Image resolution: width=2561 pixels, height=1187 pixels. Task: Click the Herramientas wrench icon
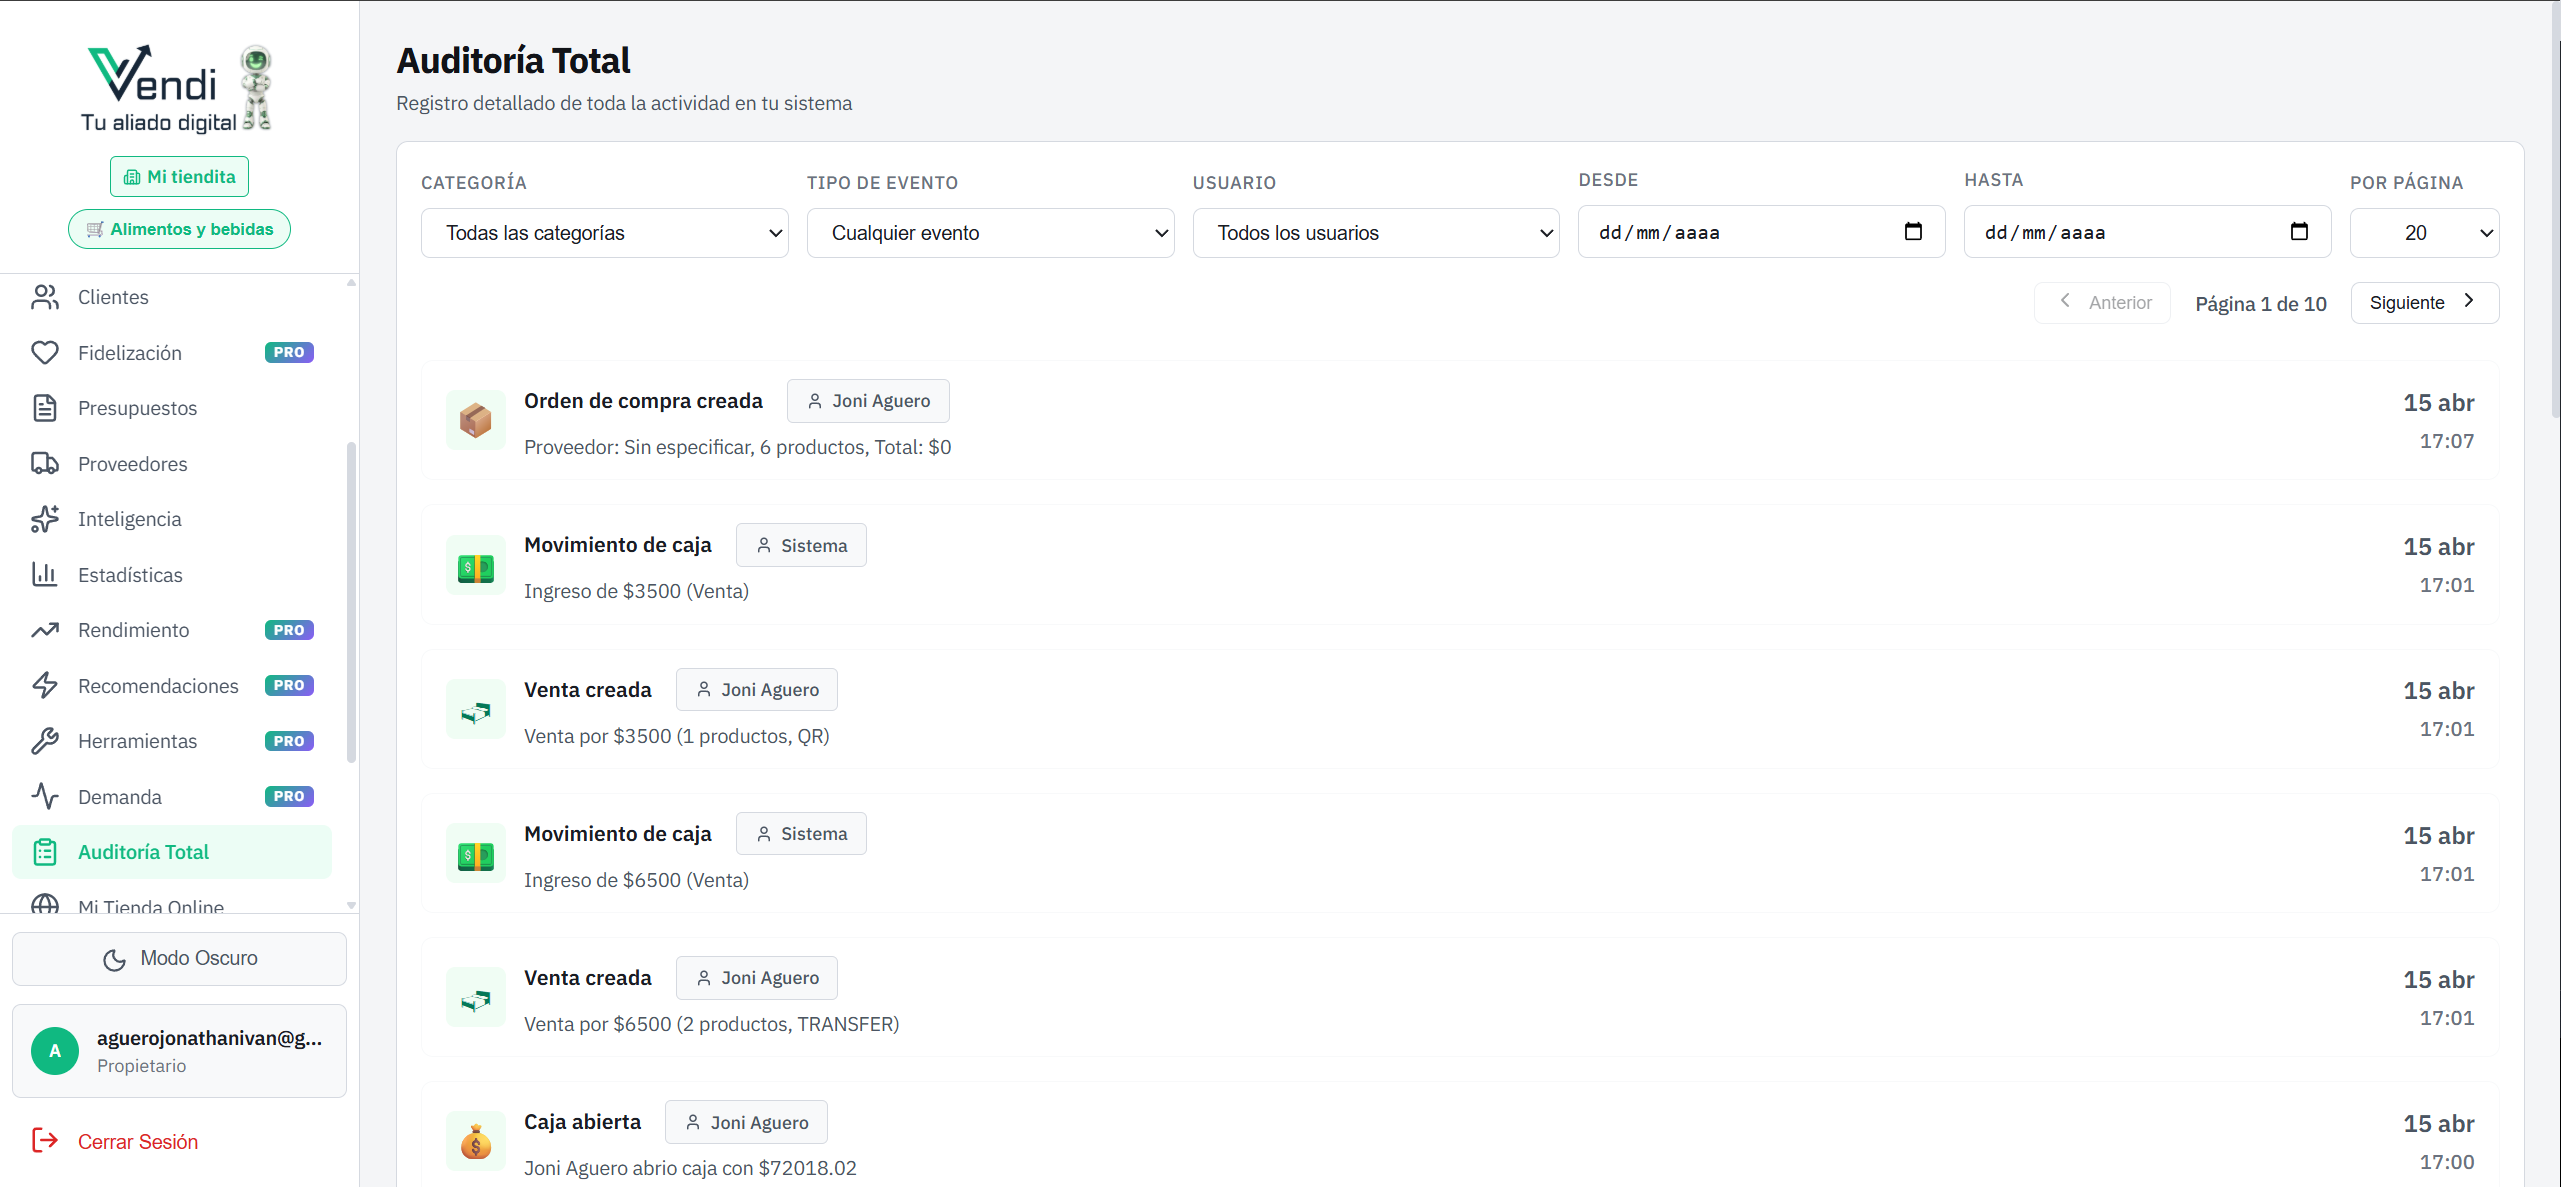(x=45, y=741)
